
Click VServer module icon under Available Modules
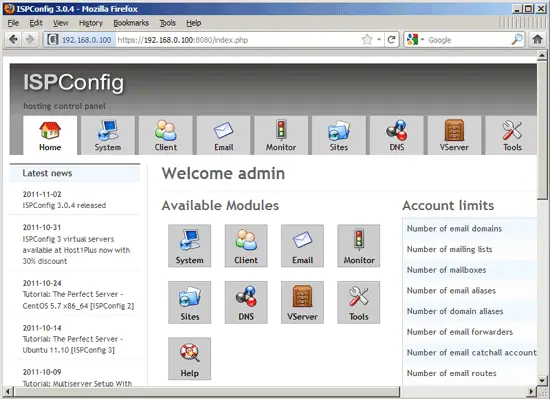pos(302,302)
